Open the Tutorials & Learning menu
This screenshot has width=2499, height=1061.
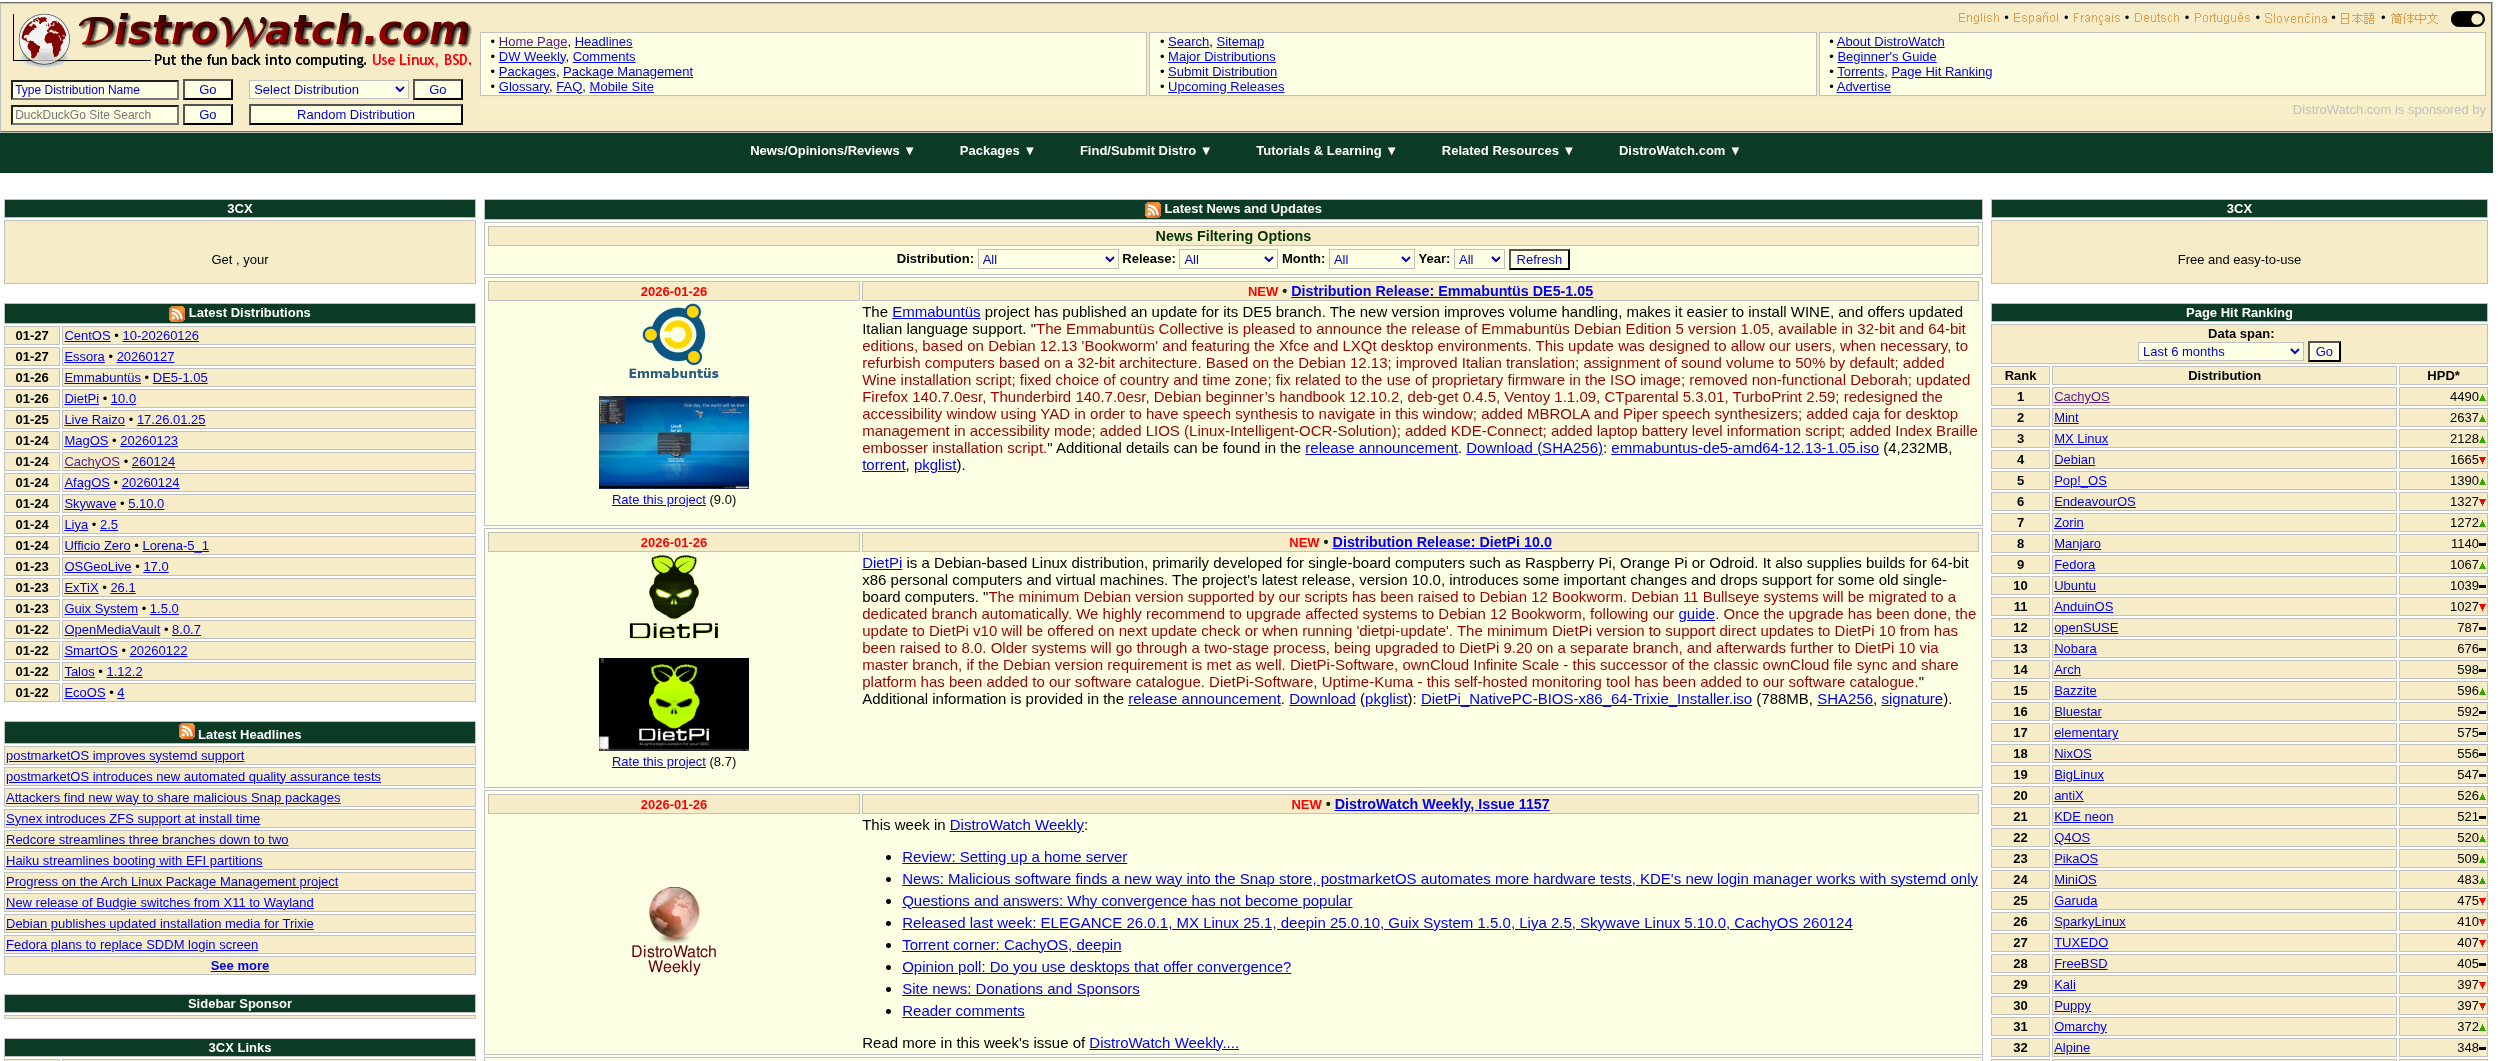tap(1325, 151)
